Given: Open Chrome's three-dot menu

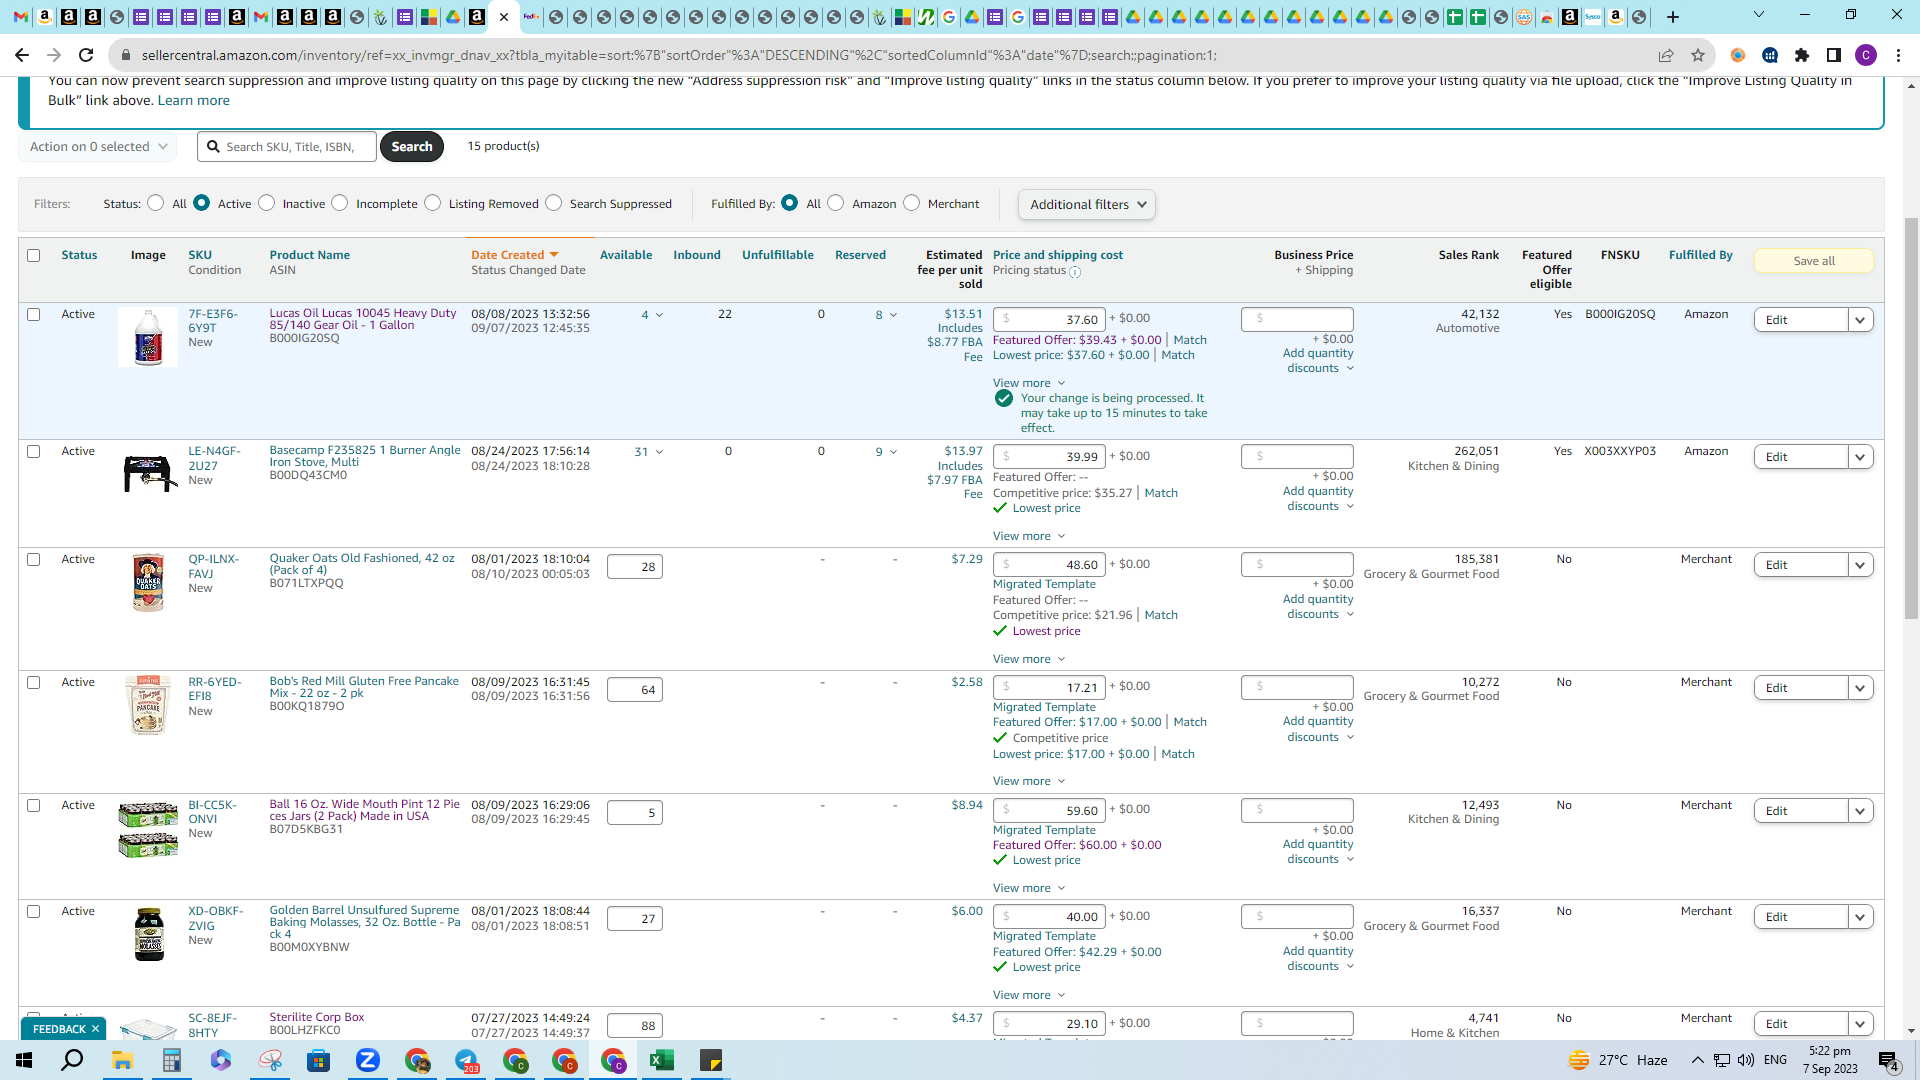Looking at the screenshot, I should click(1898, 55).
